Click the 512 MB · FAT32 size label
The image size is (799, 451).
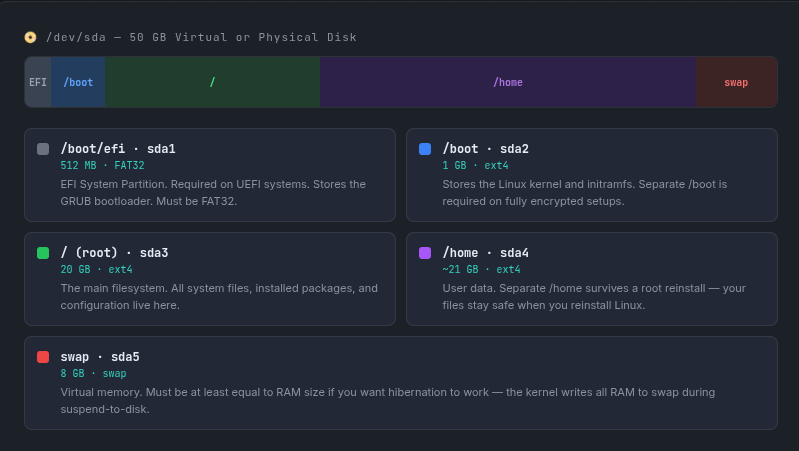coord(102,166)
